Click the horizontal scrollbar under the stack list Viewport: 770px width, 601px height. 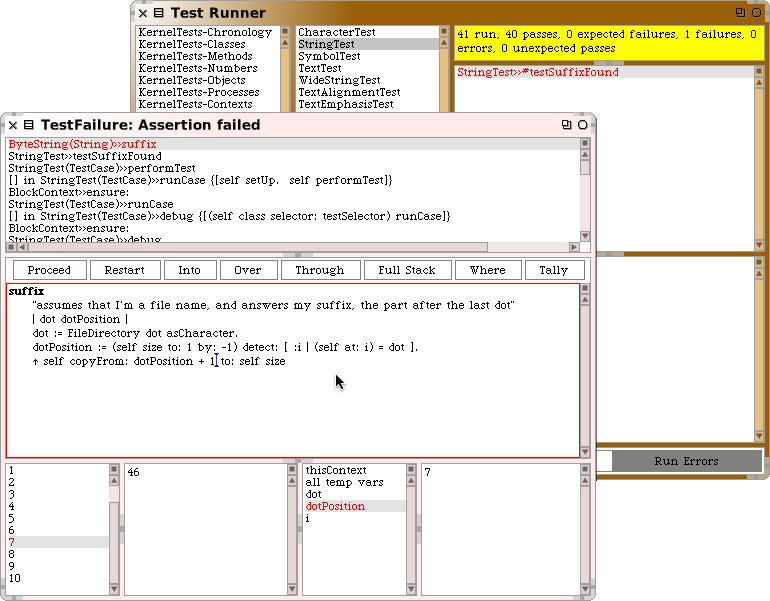click(x=250, y=247)
